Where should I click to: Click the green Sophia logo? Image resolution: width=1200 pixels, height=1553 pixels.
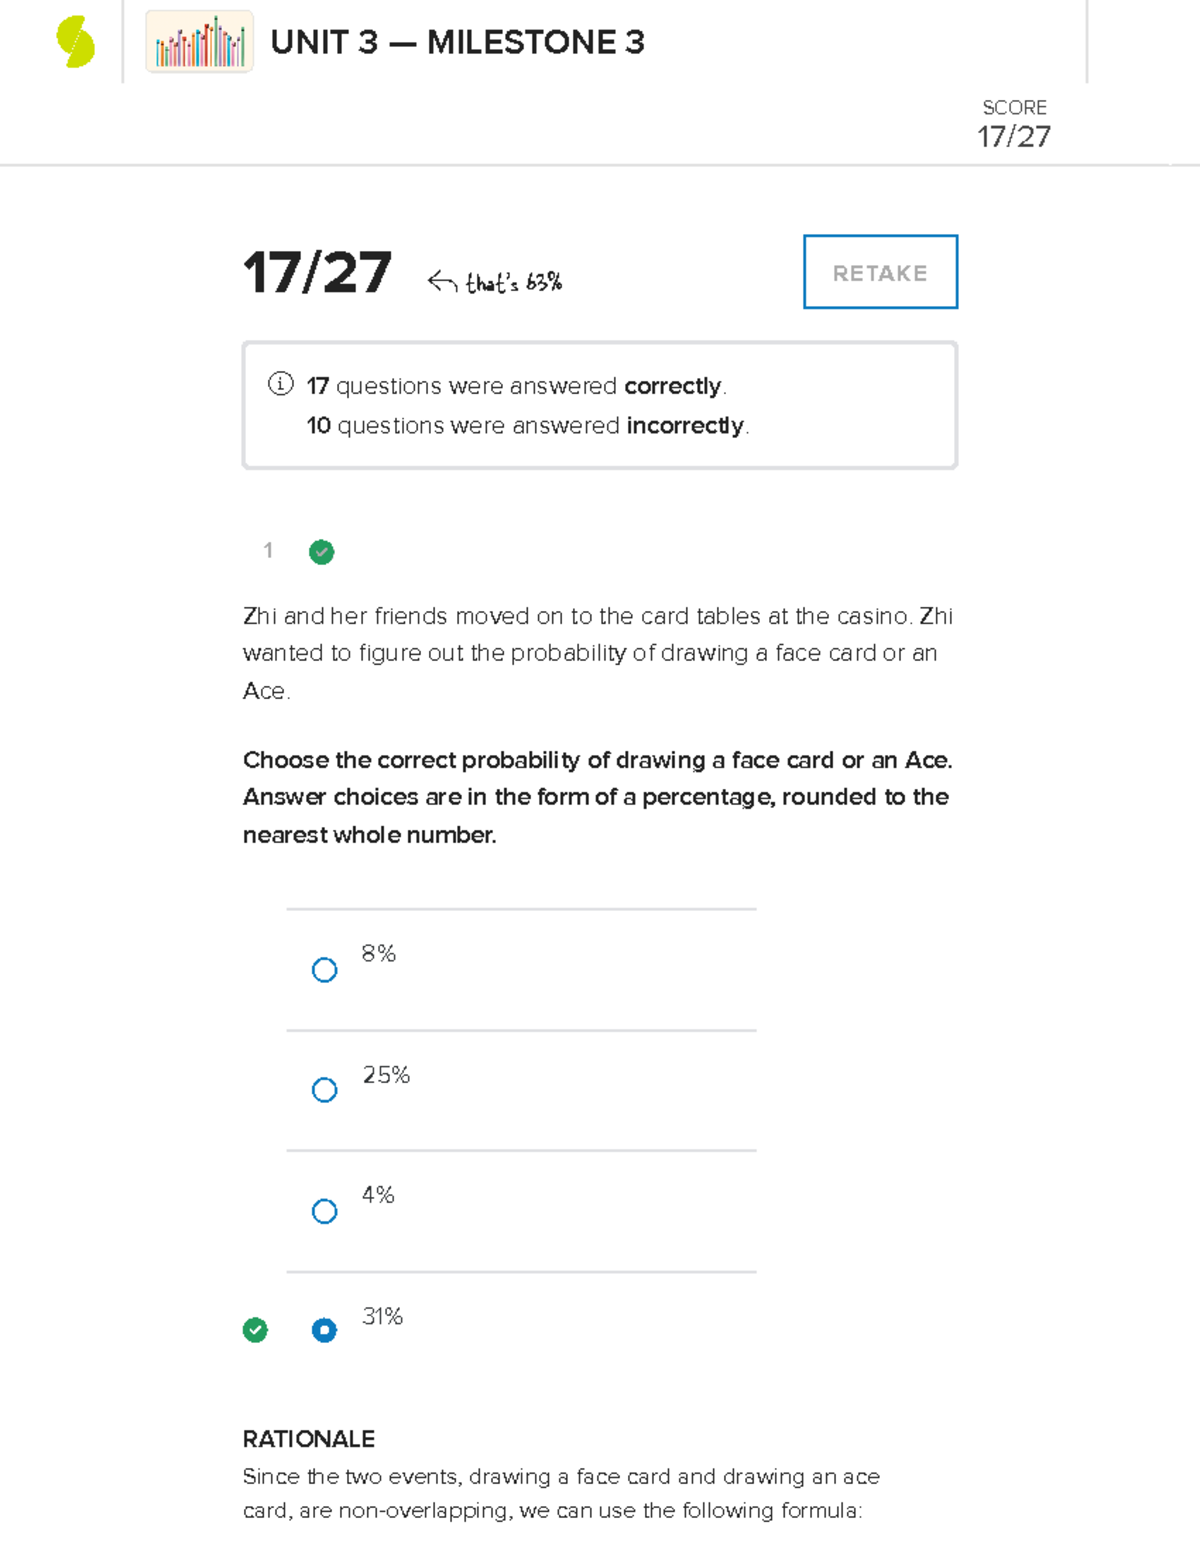tap(75, 43)
